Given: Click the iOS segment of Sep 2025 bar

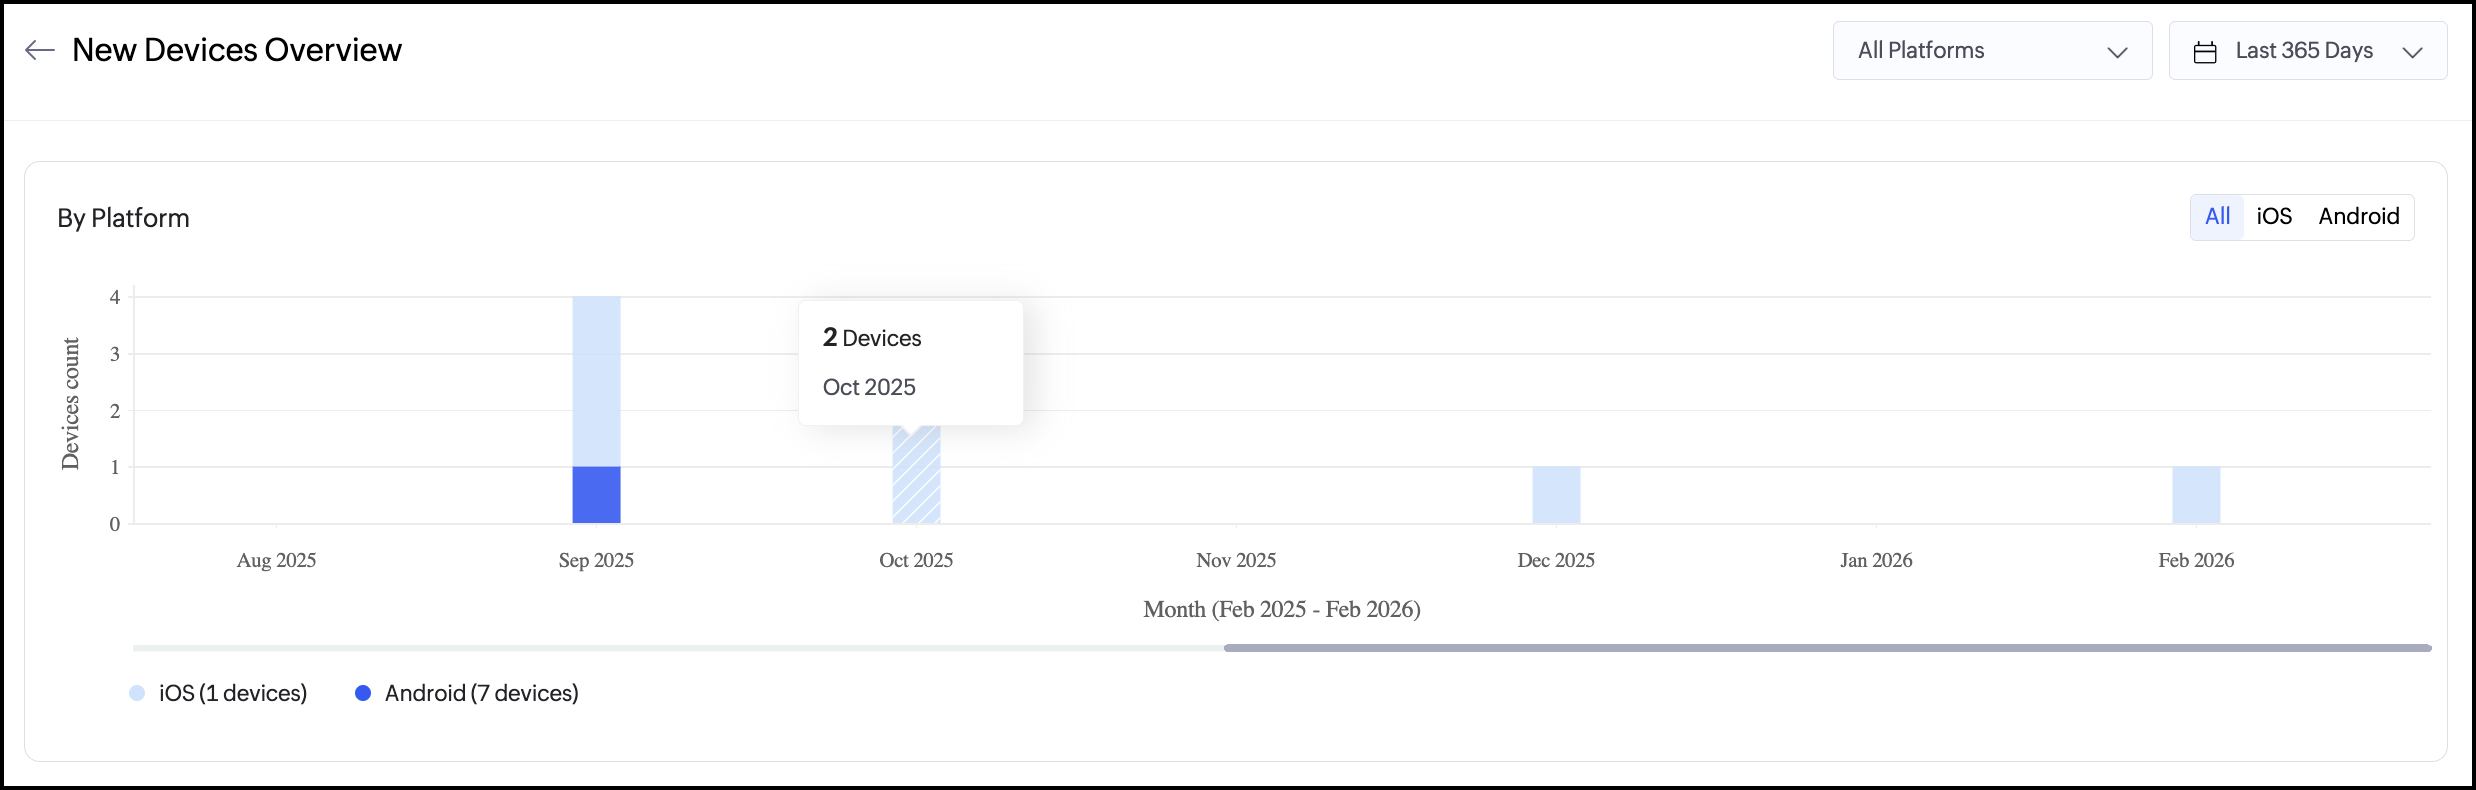Looking at the screenshot, I should coord(596,380).
